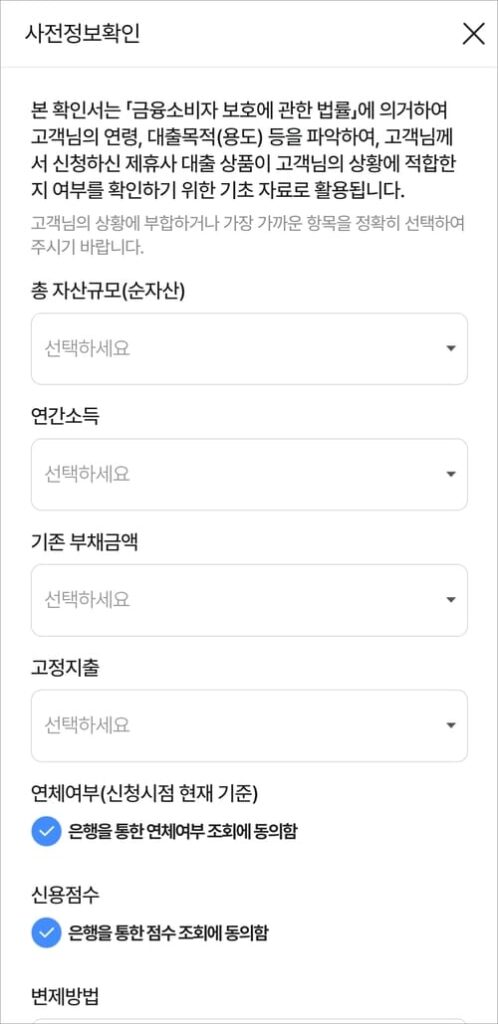Click the 은행을 통한 점수 조회에 동의함 label
The image size is (498, 1024).
click(168, 933)
